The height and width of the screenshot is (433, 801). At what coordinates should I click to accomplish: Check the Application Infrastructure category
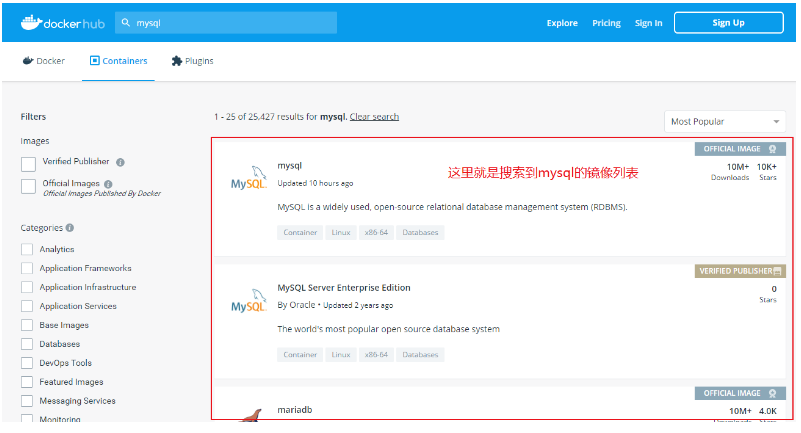27,287
